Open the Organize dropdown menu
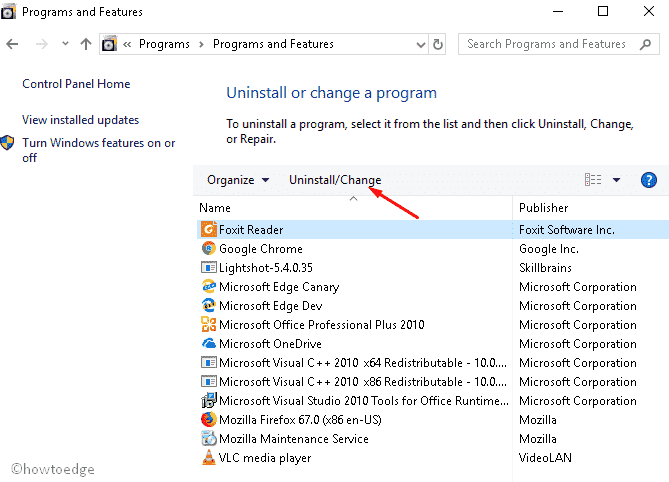669x482 pixels. (x=238, y=180)
